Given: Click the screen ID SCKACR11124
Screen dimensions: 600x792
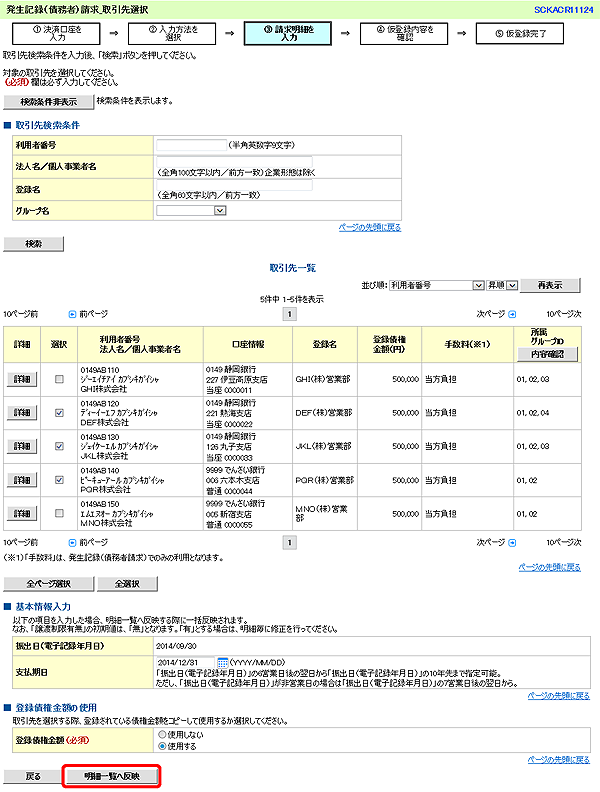Looking at the screenshot, I should [564, 10].
